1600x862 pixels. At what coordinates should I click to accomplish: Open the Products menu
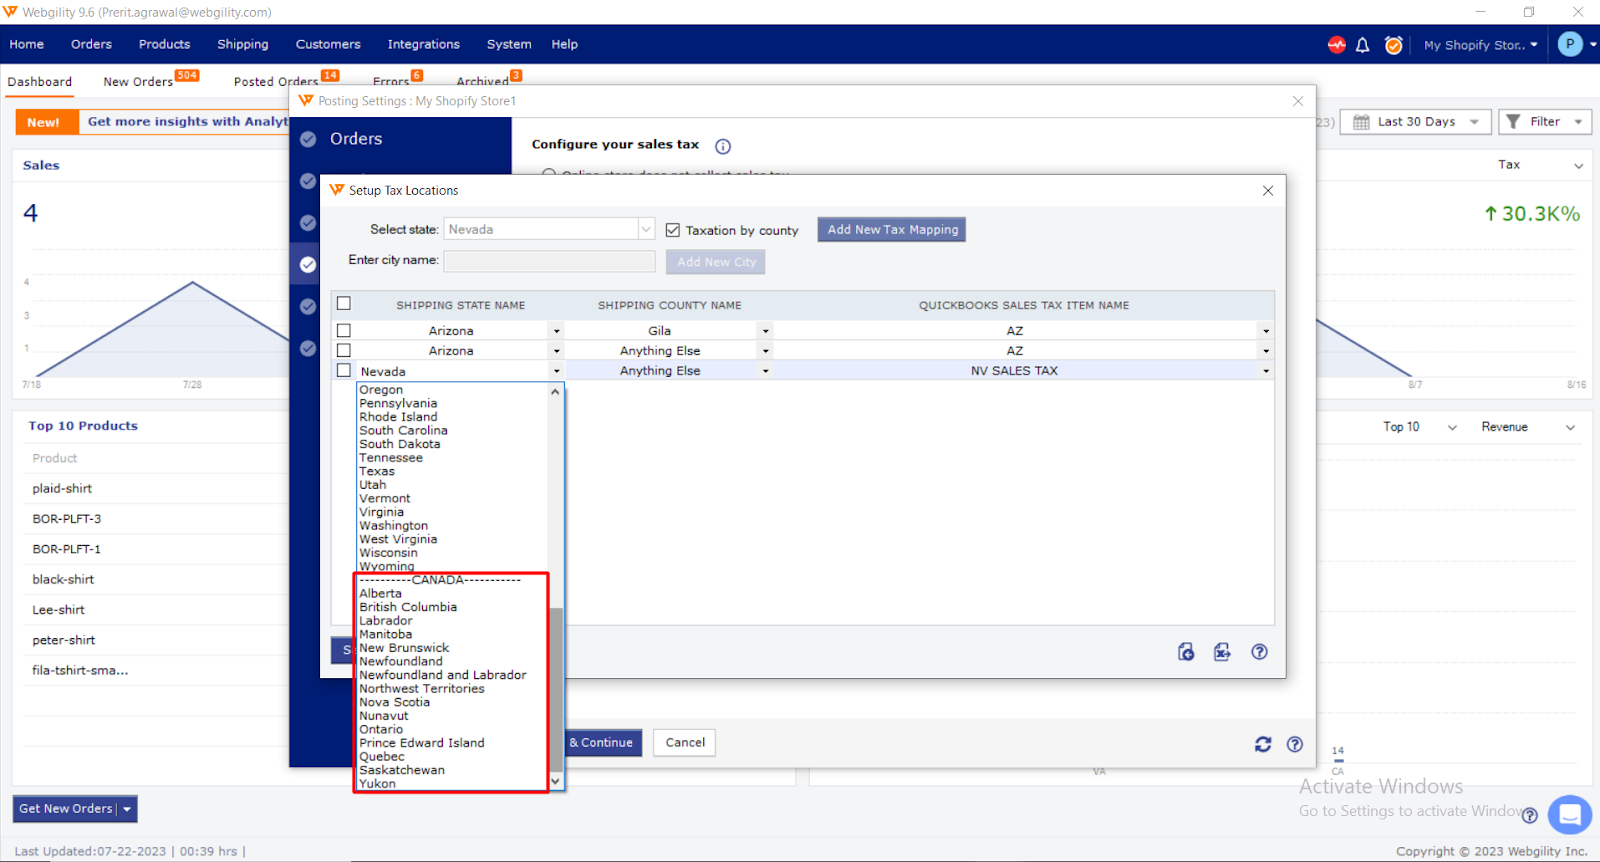point(164,44)
